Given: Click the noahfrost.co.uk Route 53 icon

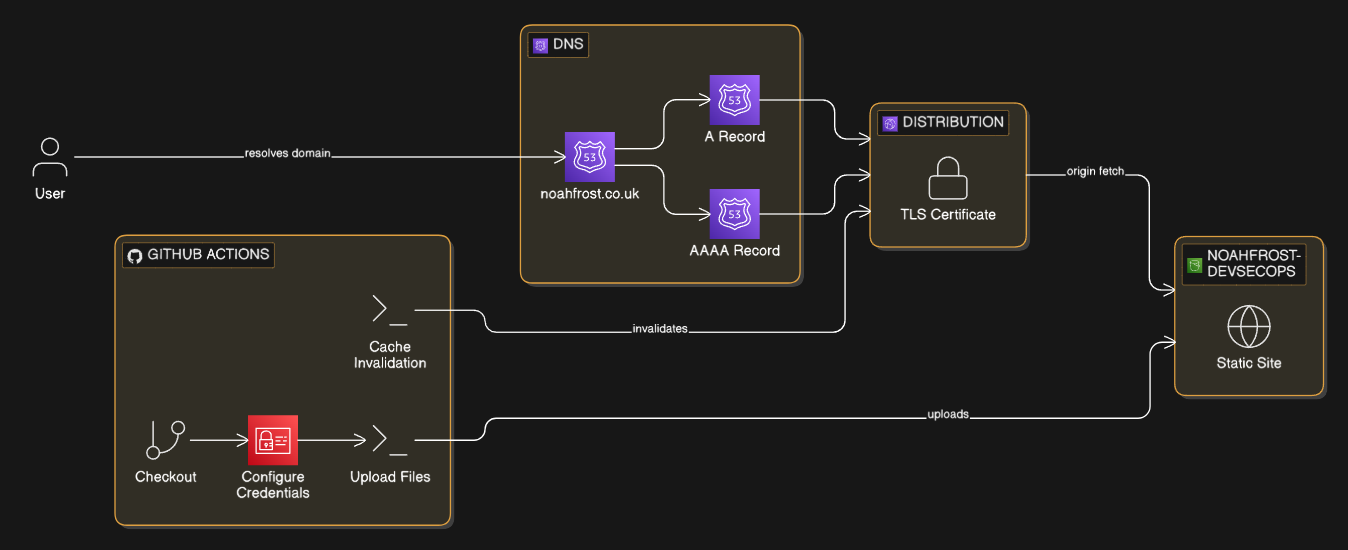Looking at the screenshot, I should coord(589,157).
